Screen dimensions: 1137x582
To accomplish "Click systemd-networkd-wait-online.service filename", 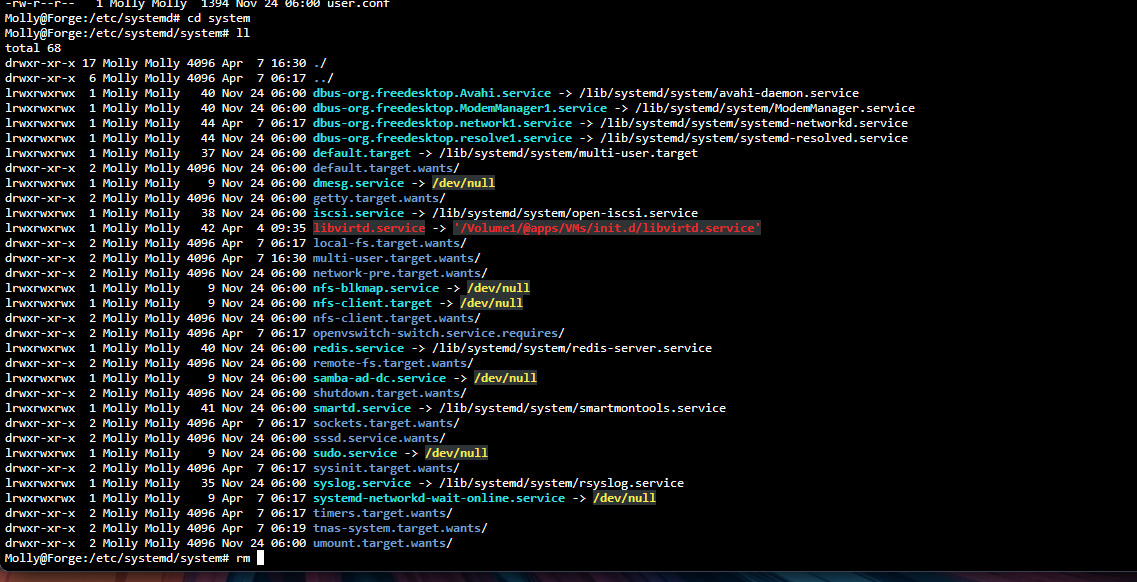I will pos(439,498).
